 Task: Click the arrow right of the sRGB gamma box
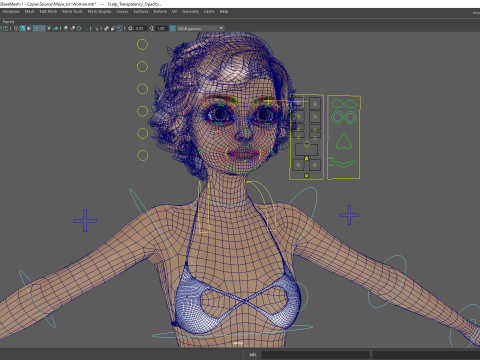tap(221, 28)
